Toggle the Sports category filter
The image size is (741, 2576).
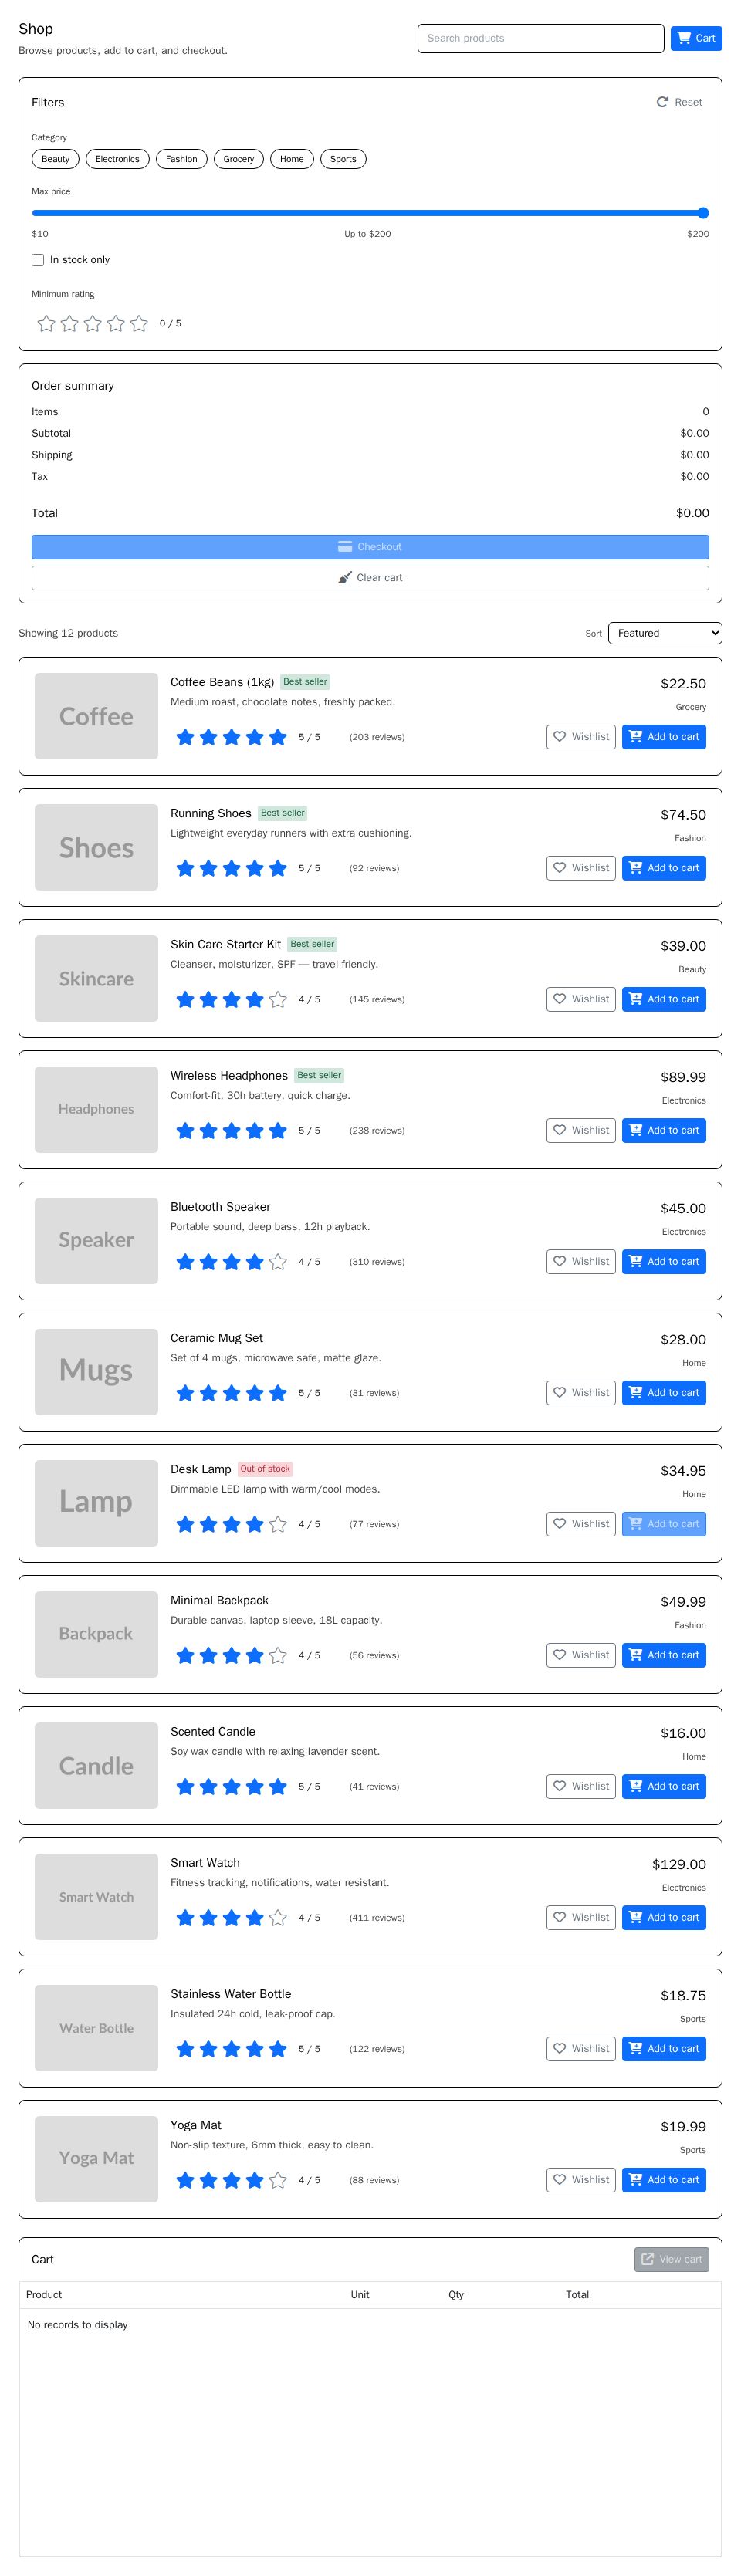point(343,159)
